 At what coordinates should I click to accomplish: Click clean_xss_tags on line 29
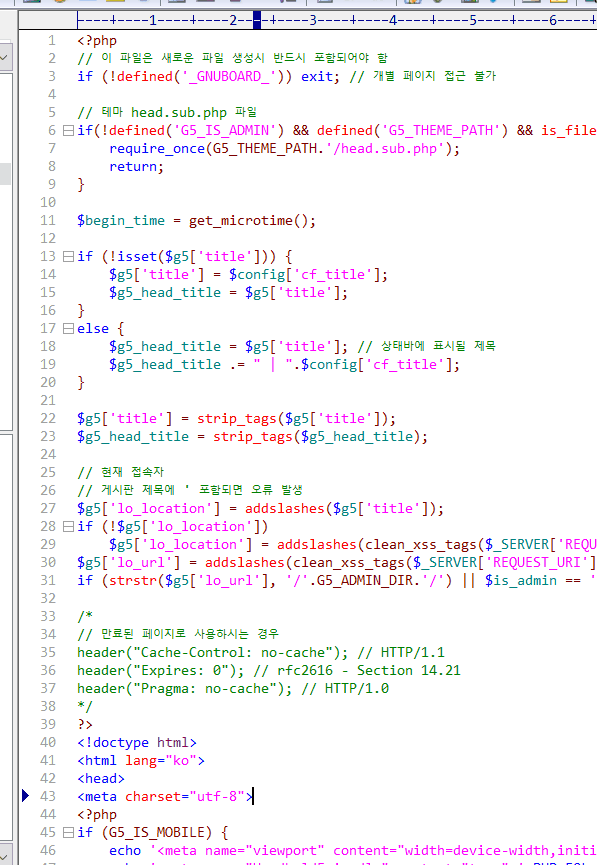(420, 544)
